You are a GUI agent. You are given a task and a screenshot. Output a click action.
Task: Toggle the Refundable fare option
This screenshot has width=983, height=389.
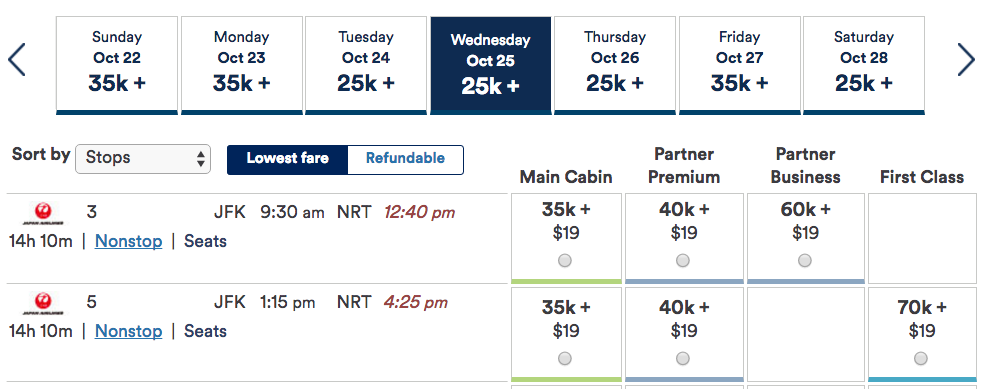click(406, 159)
